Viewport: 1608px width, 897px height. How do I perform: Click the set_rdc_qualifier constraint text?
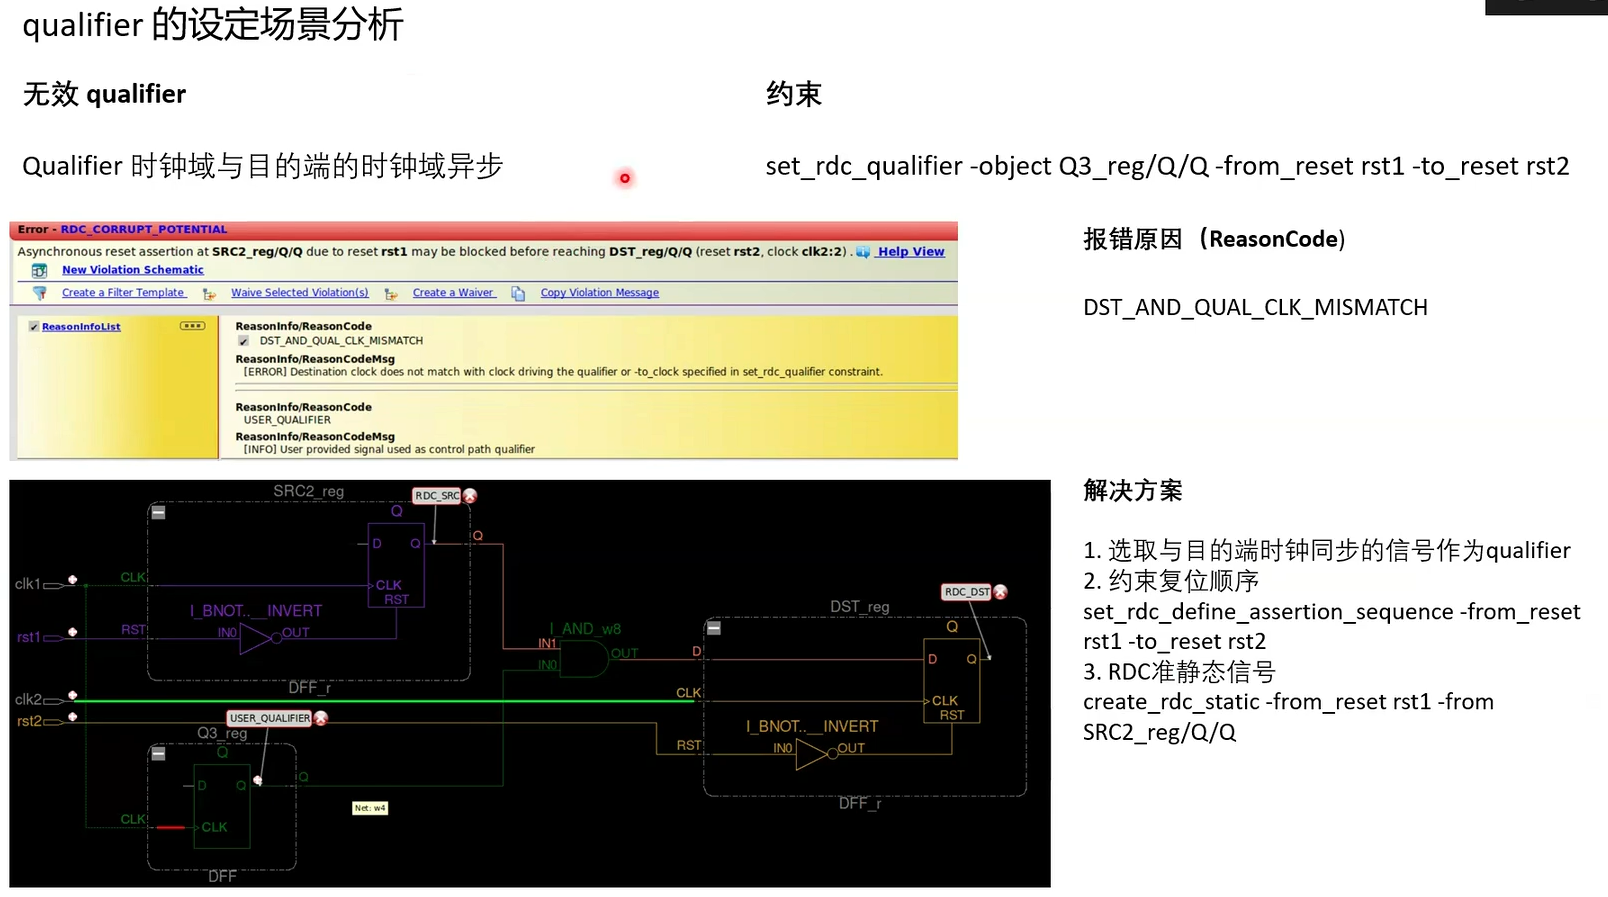(x=1167, y=166)
